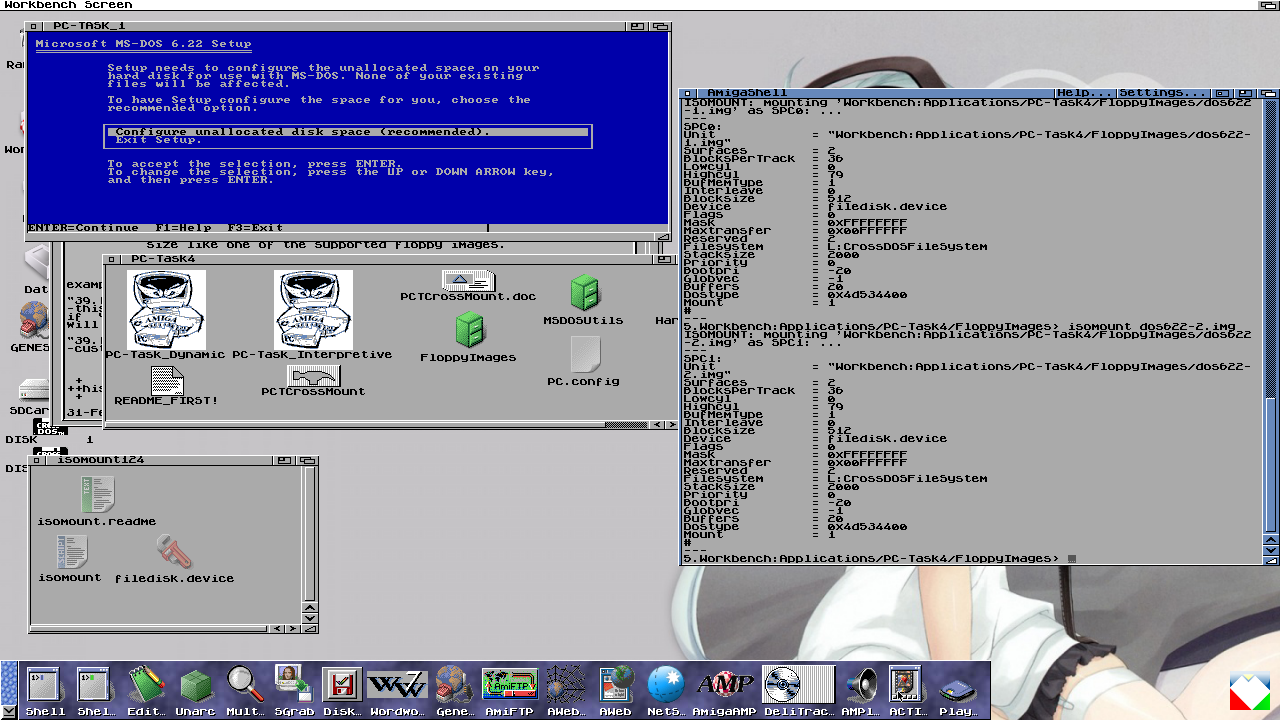This screenshot has width=1280, height=720.
Task: Click F3=Exit in the DOS status bar
Action: pos(256,228)
